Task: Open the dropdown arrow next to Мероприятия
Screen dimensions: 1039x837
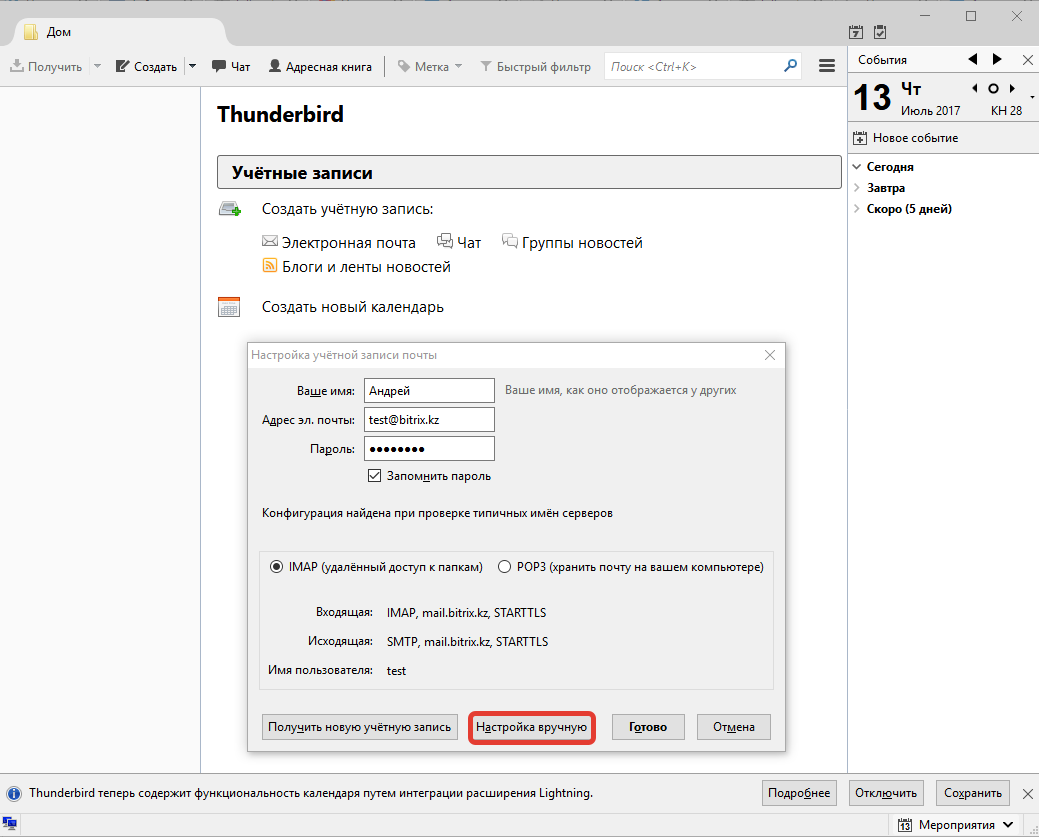Action: [x=1008, y=825]
